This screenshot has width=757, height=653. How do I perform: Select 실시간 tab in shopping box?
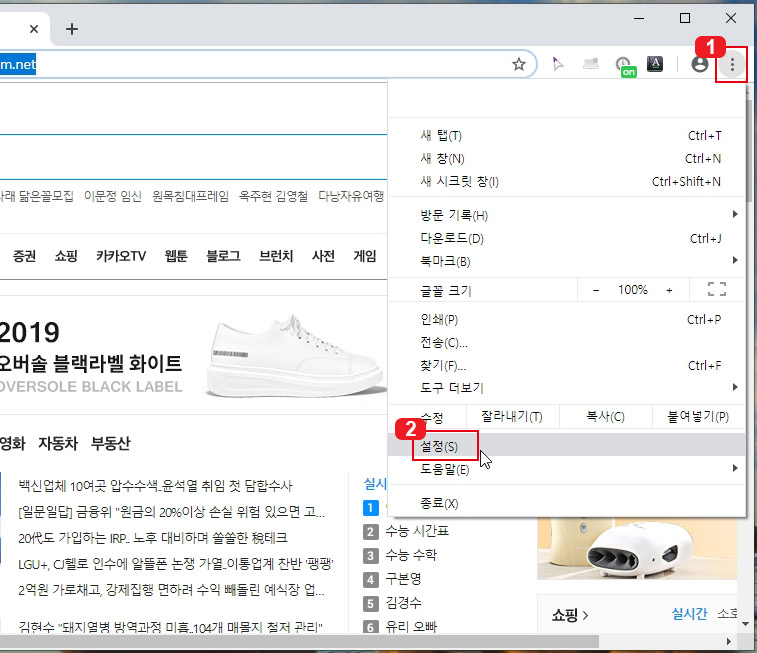(x=689, y=614)
